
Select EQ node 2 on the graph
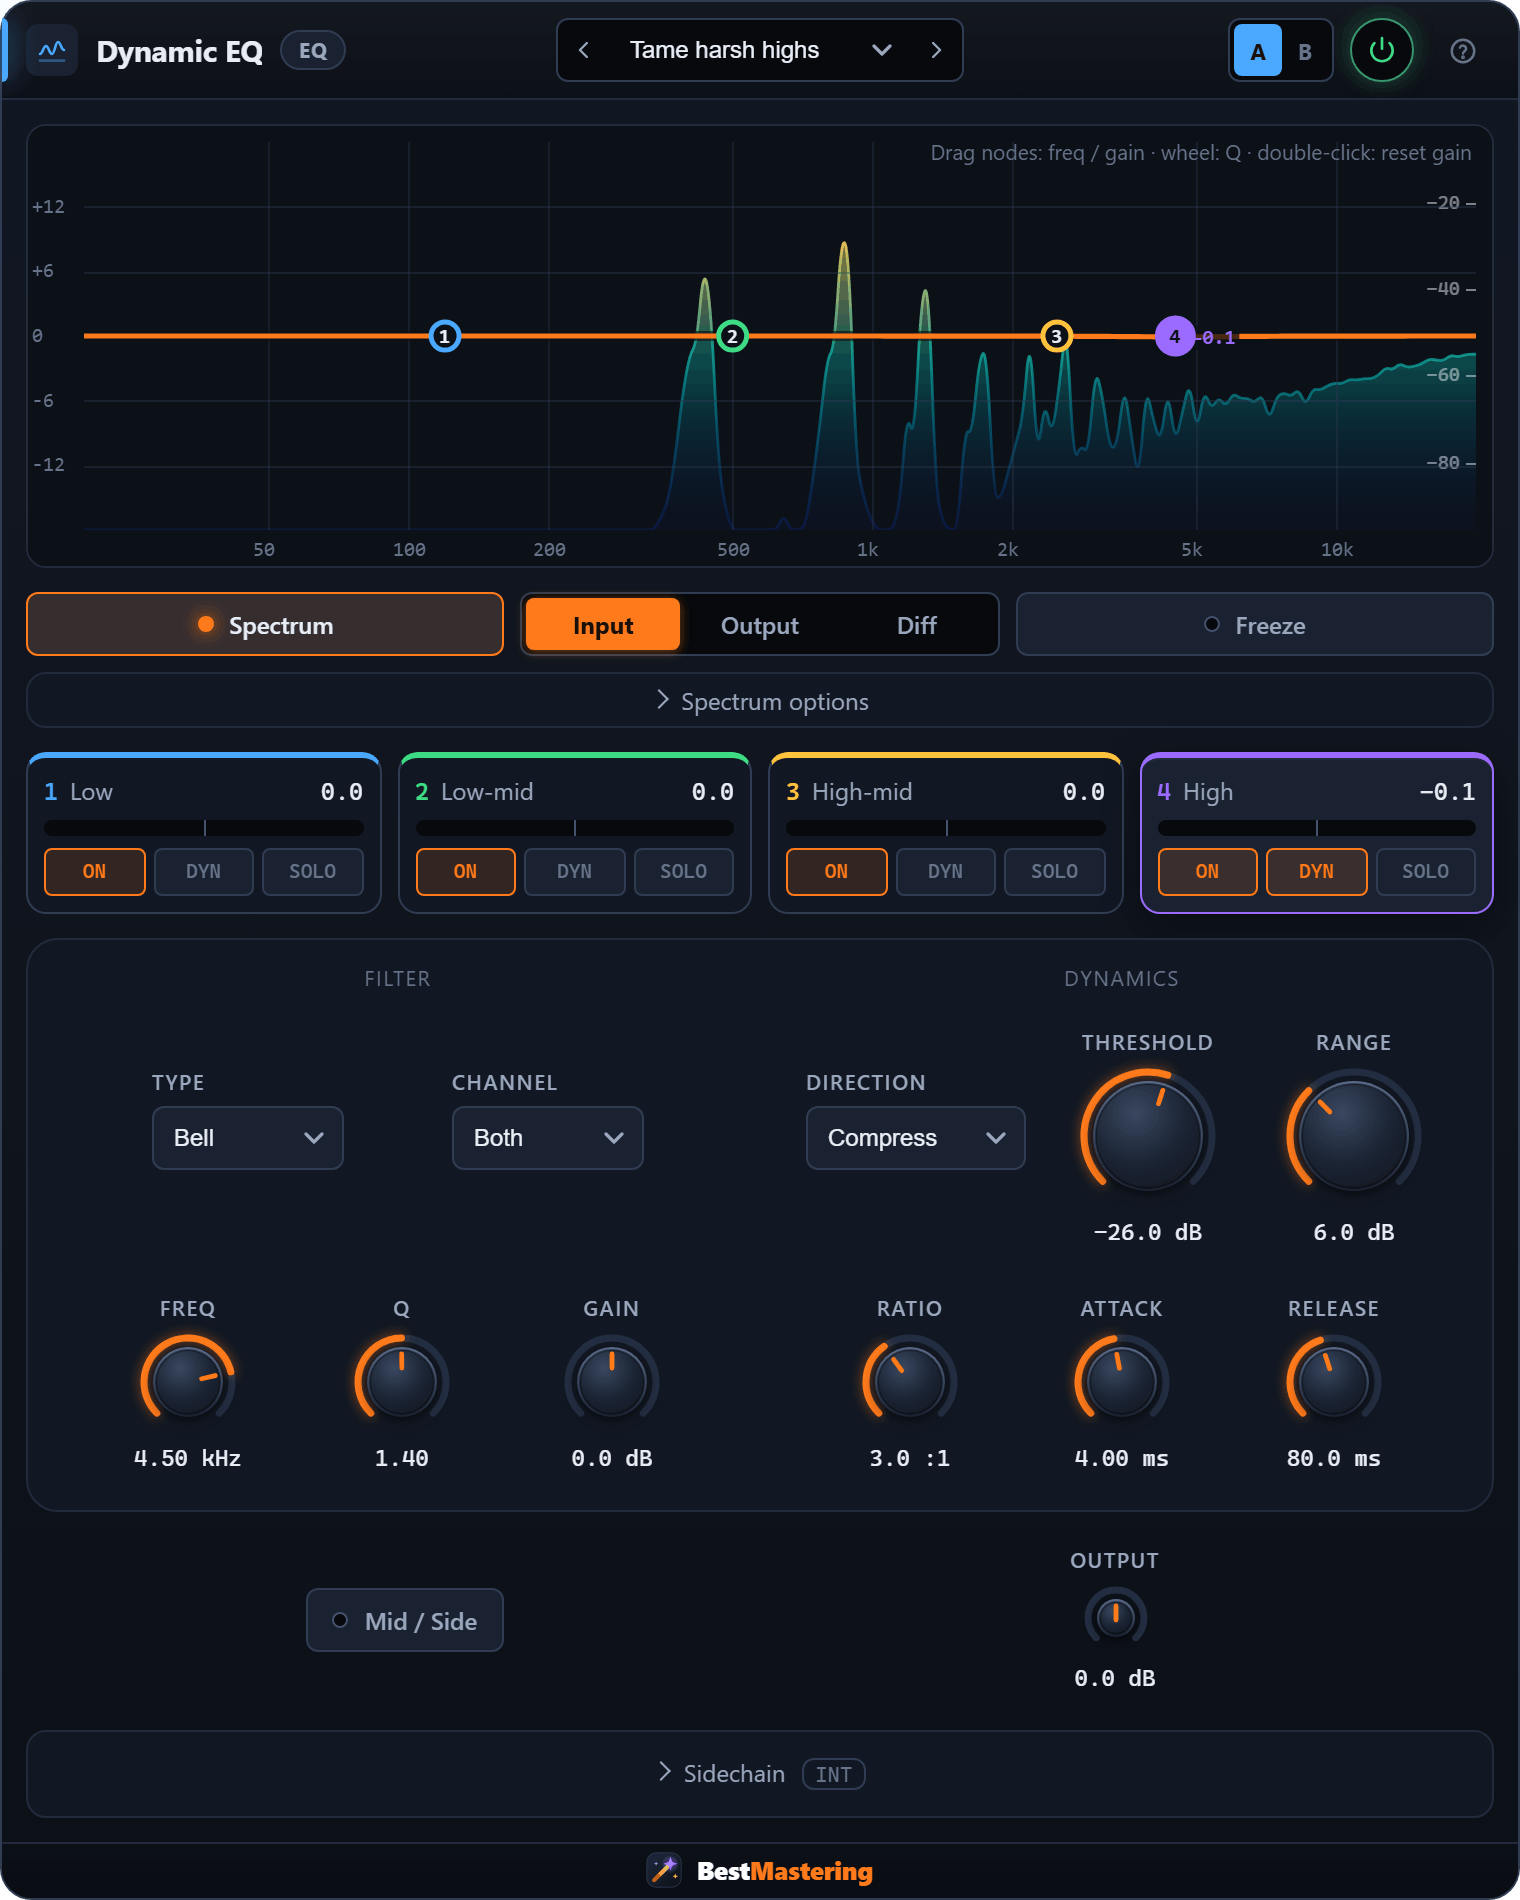tap(732, 336)
